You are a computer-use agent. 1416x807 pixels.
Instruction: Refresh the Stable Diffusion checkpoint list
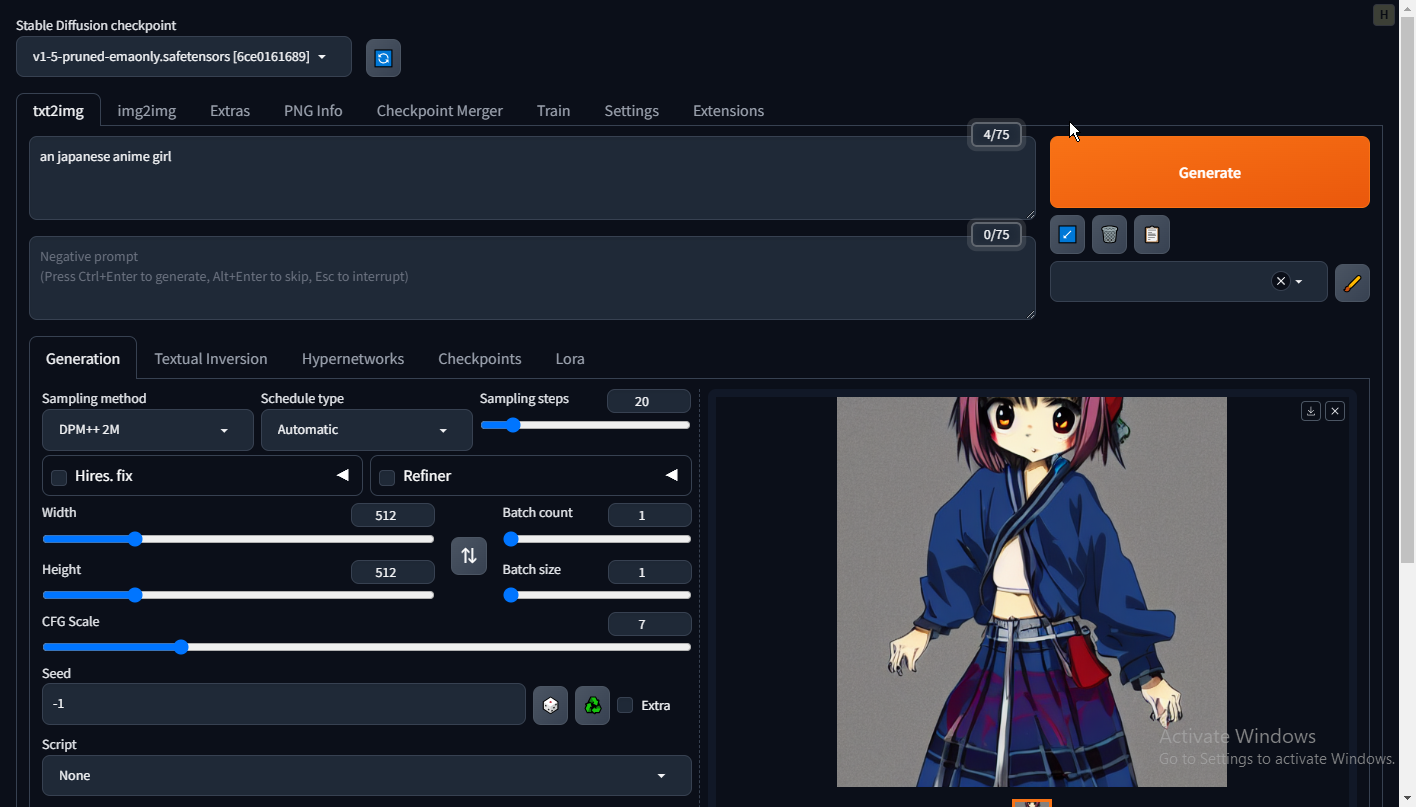pyautogui.click(x=383, y=58)
